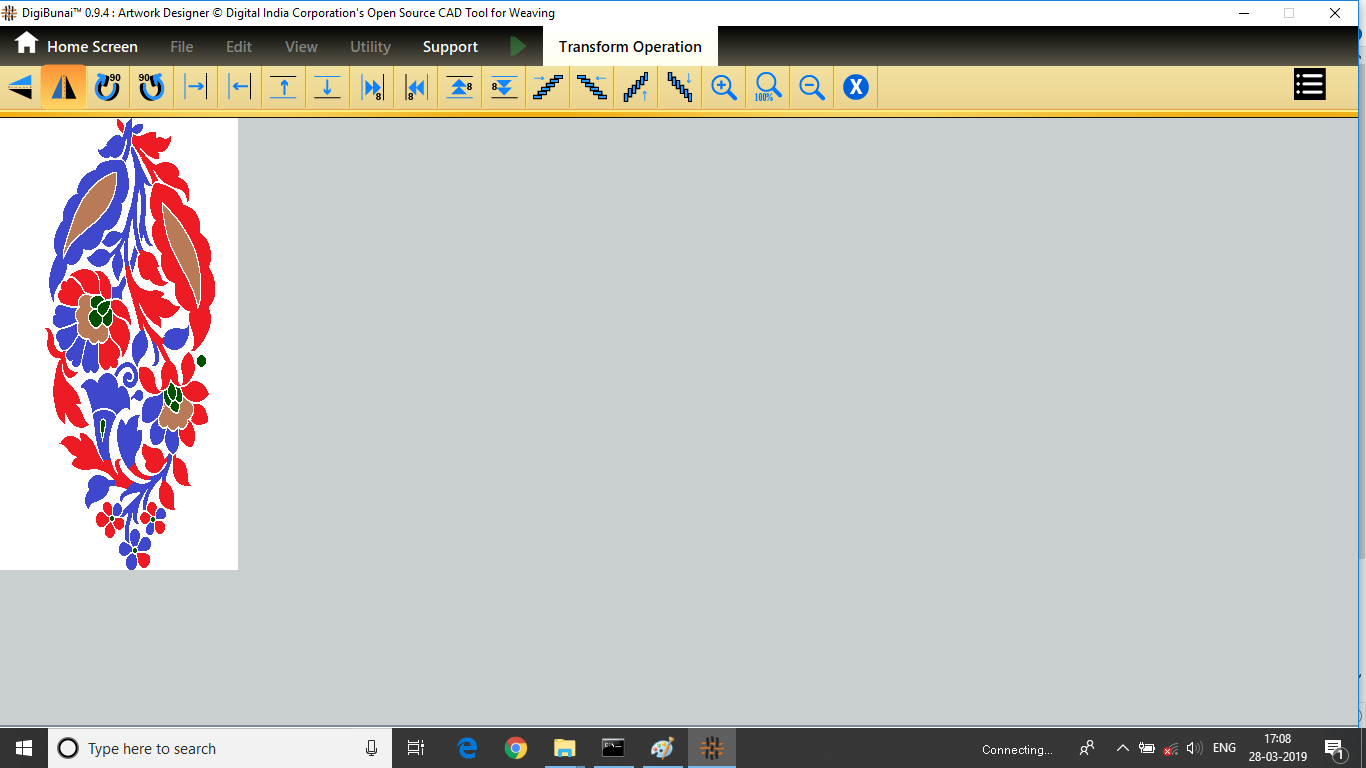The height and width of the screenshot is (768, 1366).
Task: Select the vertical mirror transform icon
Action: pyautogui.click(x=63, y=87)
